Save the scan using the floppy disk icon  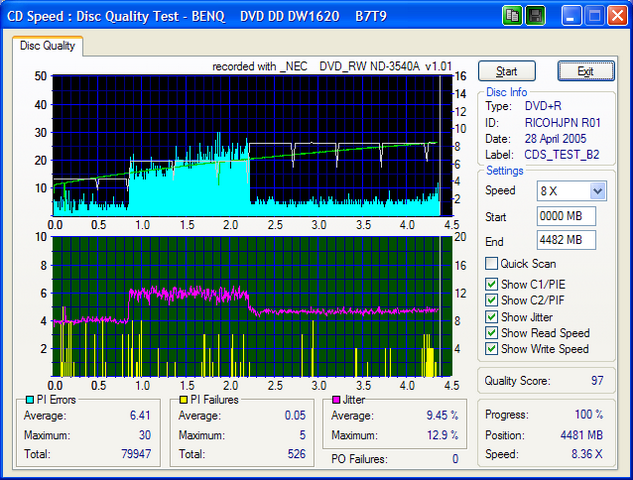tap(536, 16)
